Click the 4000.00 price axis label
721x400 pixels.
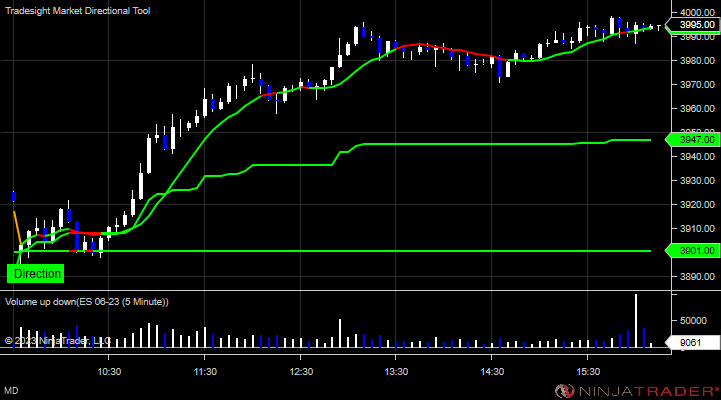pyautogui.click(x=697, y=12)
